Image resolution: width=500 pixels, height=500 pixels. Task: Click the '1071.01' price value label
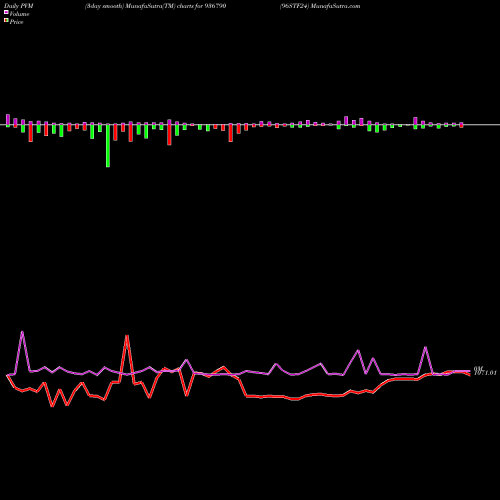tap(485, 373)
